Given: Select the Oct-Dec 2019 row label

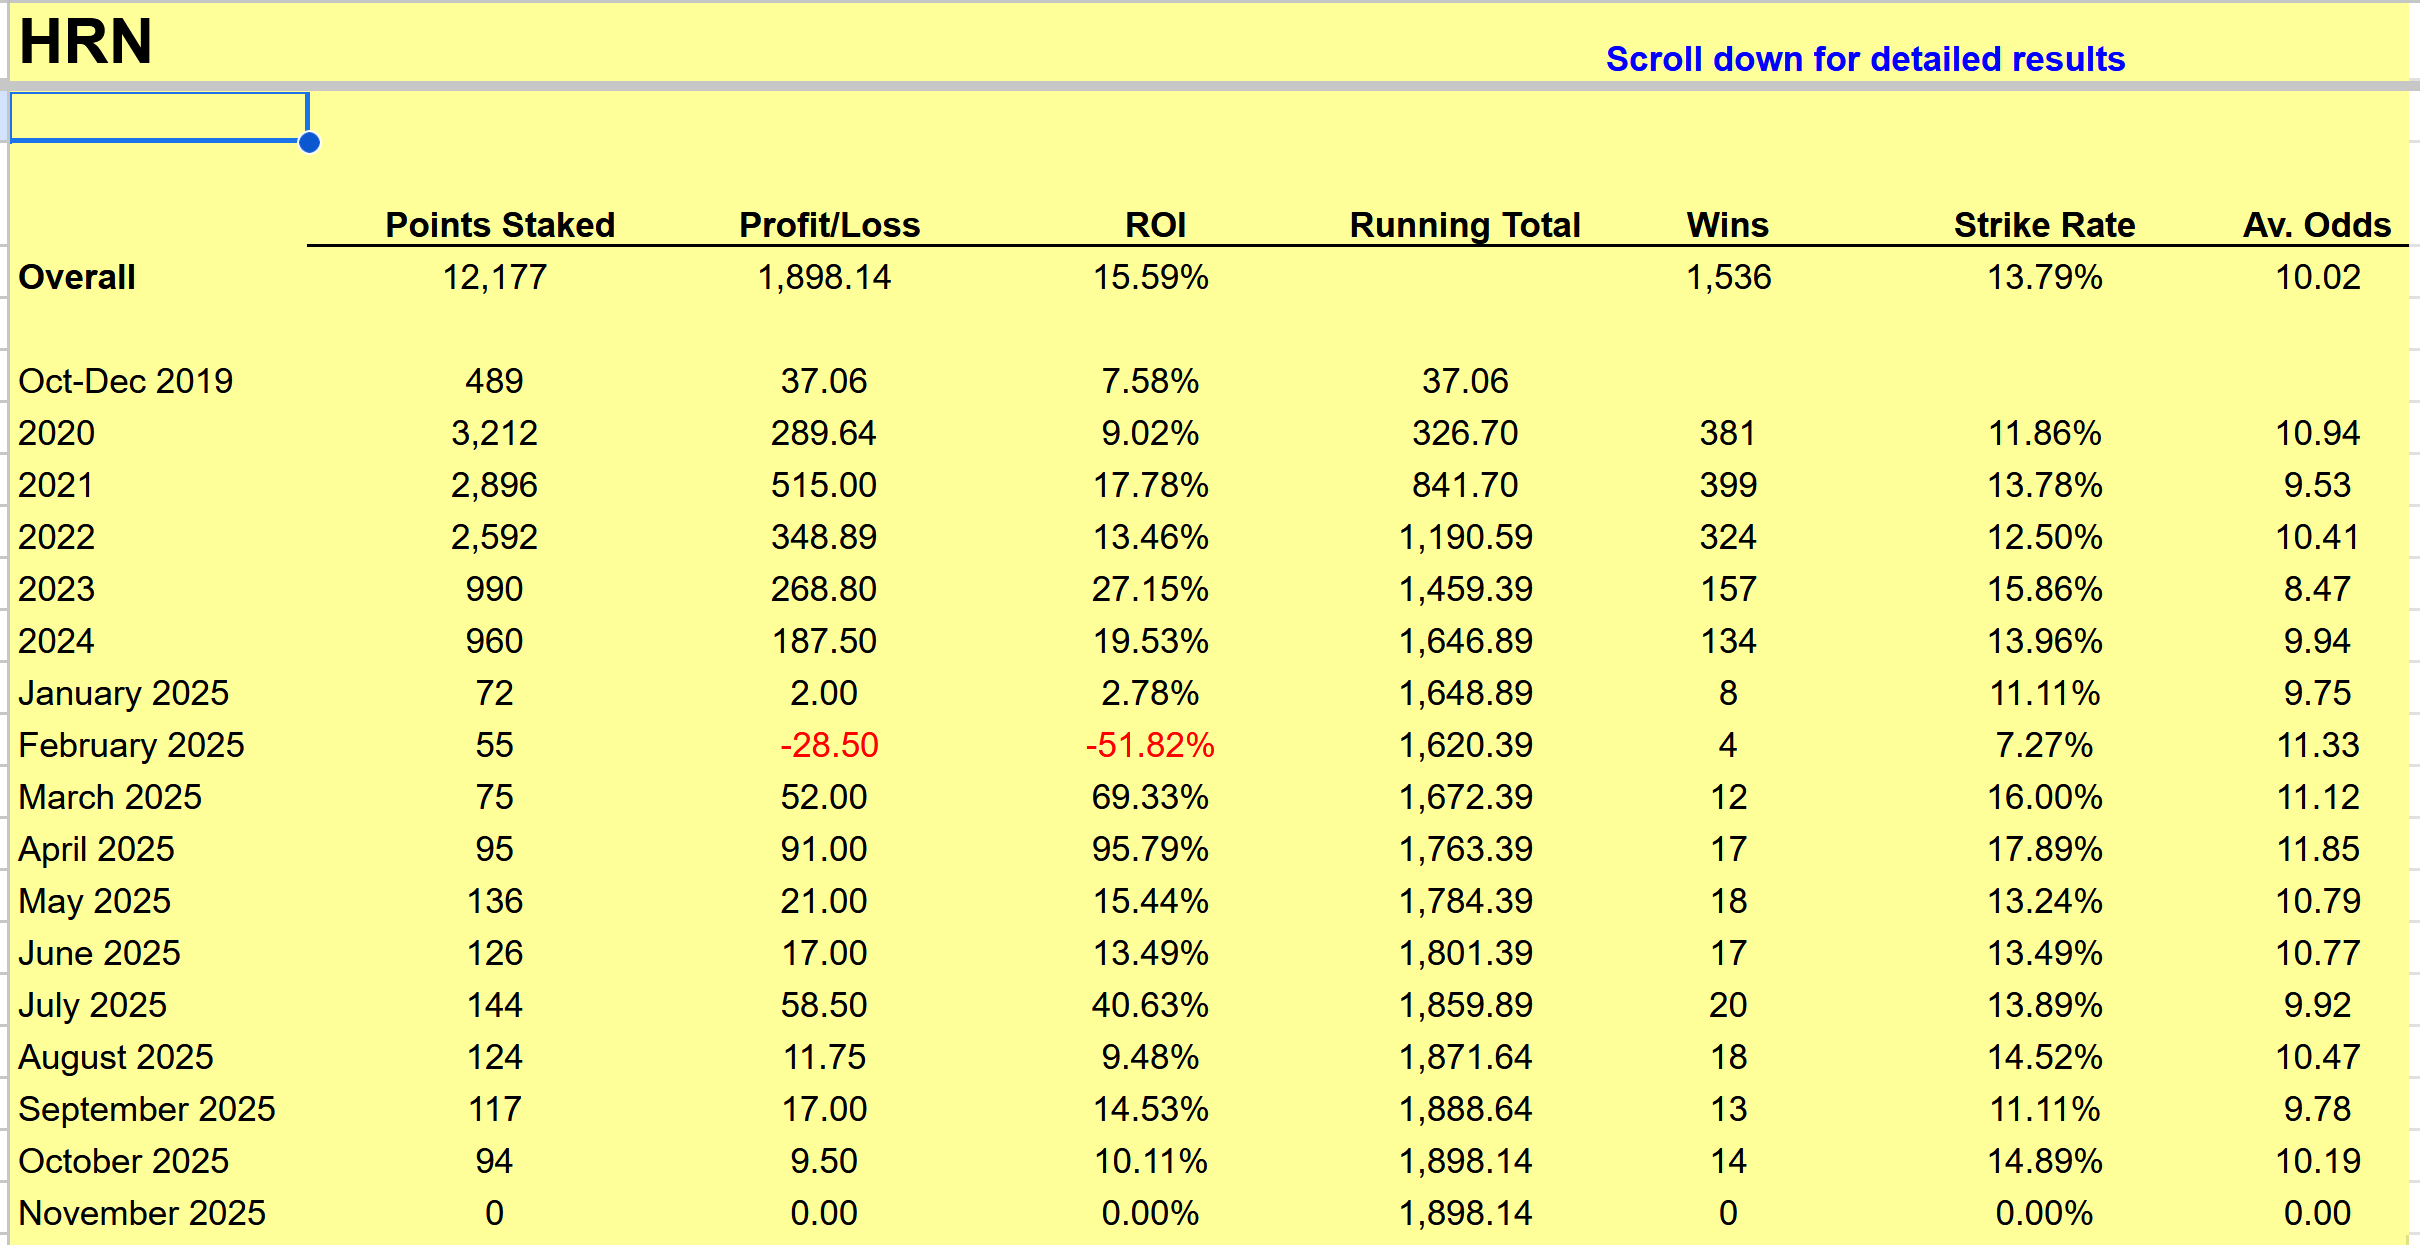Looking at the screenshot, I should tap(125, 381).
